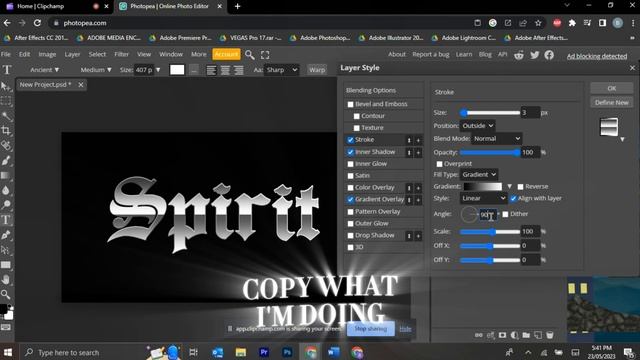Select the Hand tool
Image resolution: width=640 pixels, height=360 pixels.
click(x=6, y=280)
